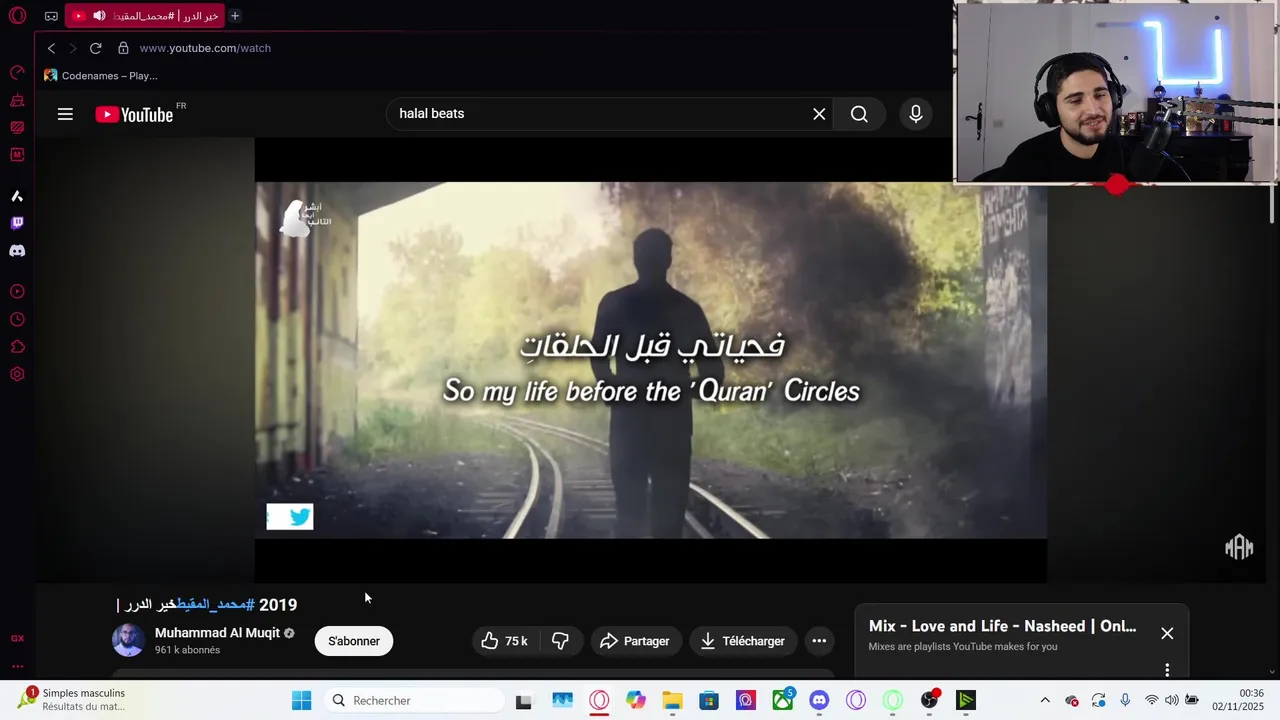Open Muhammad Al Muqit channel name link
This screenshot has height=720, width=1280.
coord(217,633)
